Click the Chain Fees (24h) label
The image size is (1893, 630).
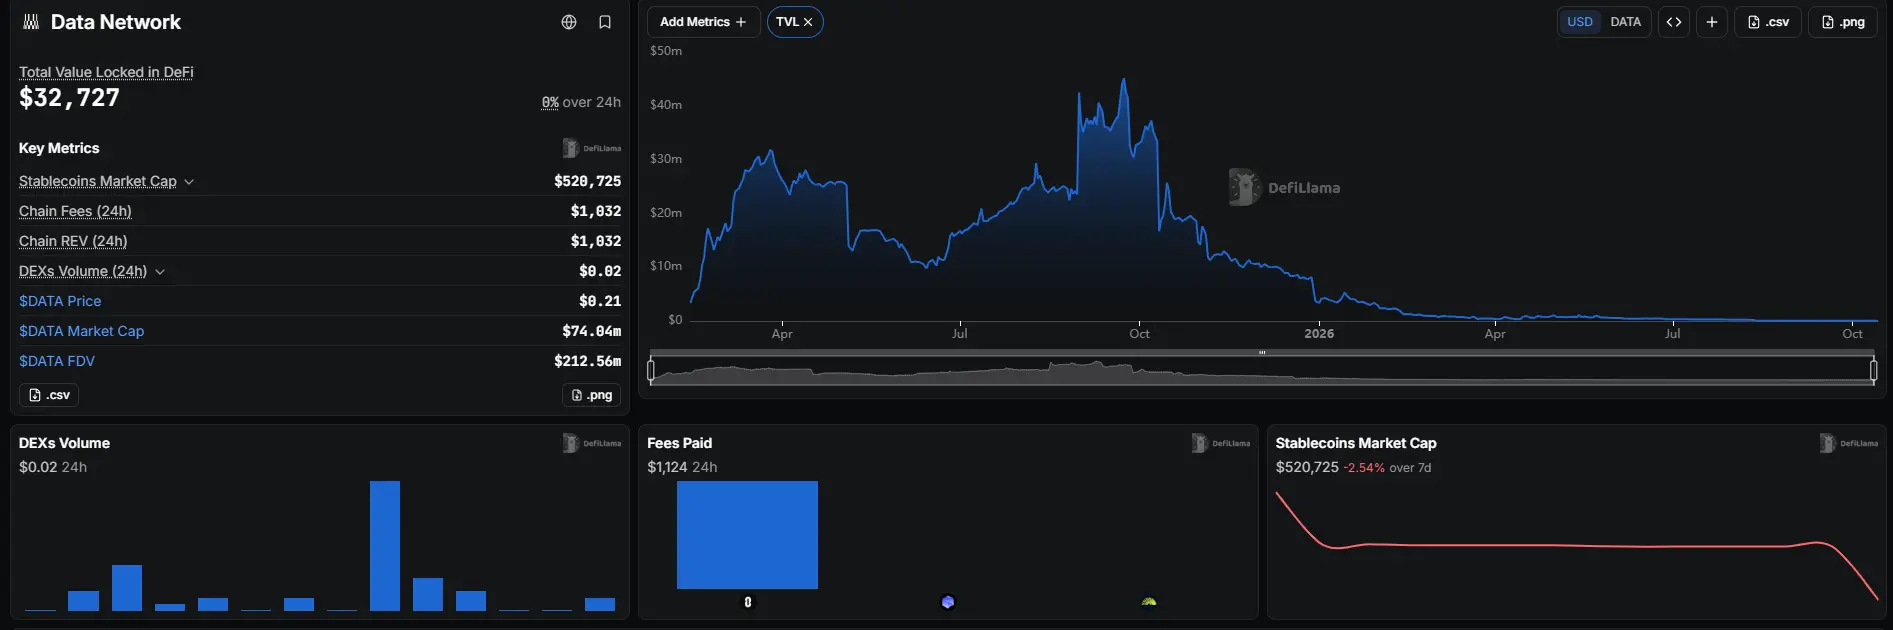tap(75, 211)
